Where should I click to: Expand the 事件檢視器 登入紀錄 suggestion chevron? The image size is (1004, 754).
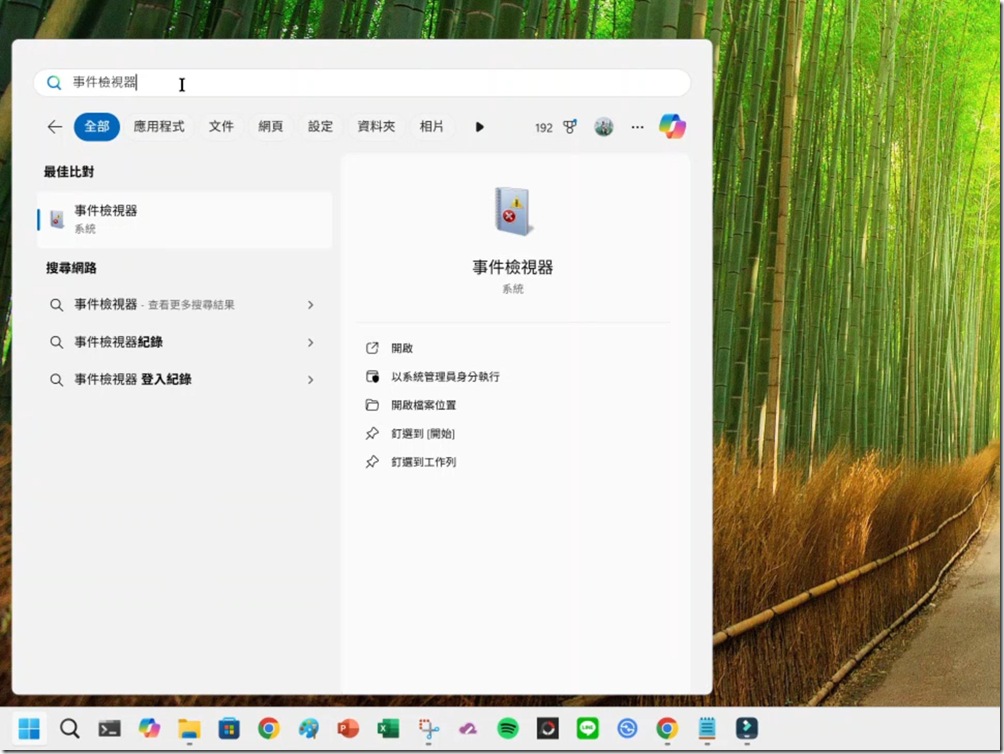[310, 380]
